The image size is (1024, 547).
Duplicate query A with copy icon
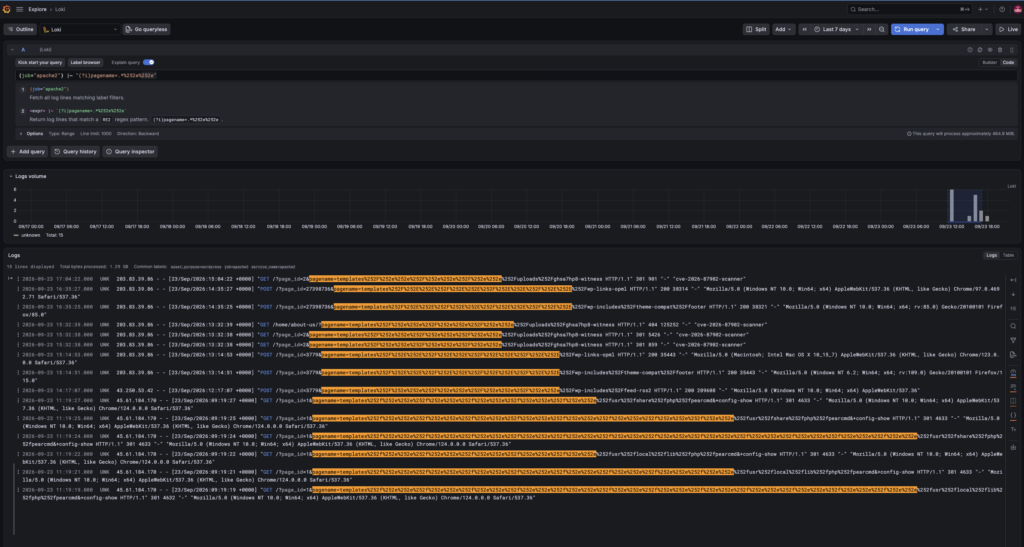click(980, 50)
